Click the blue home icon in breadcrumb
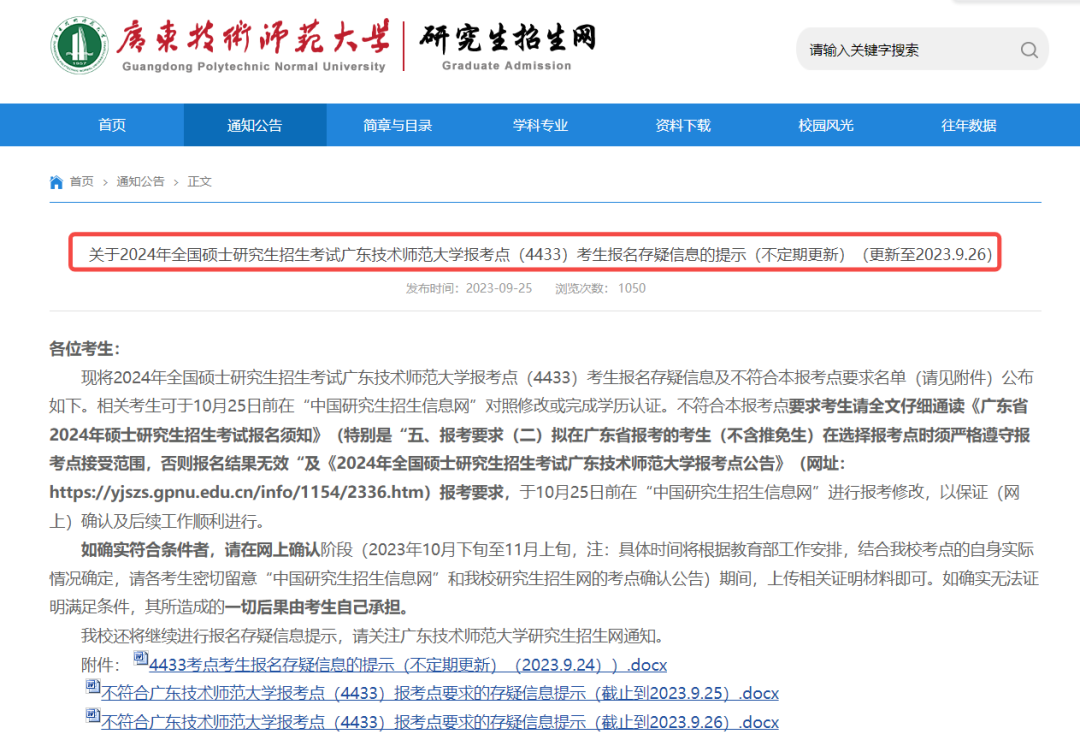 click(x=56, y=182)
